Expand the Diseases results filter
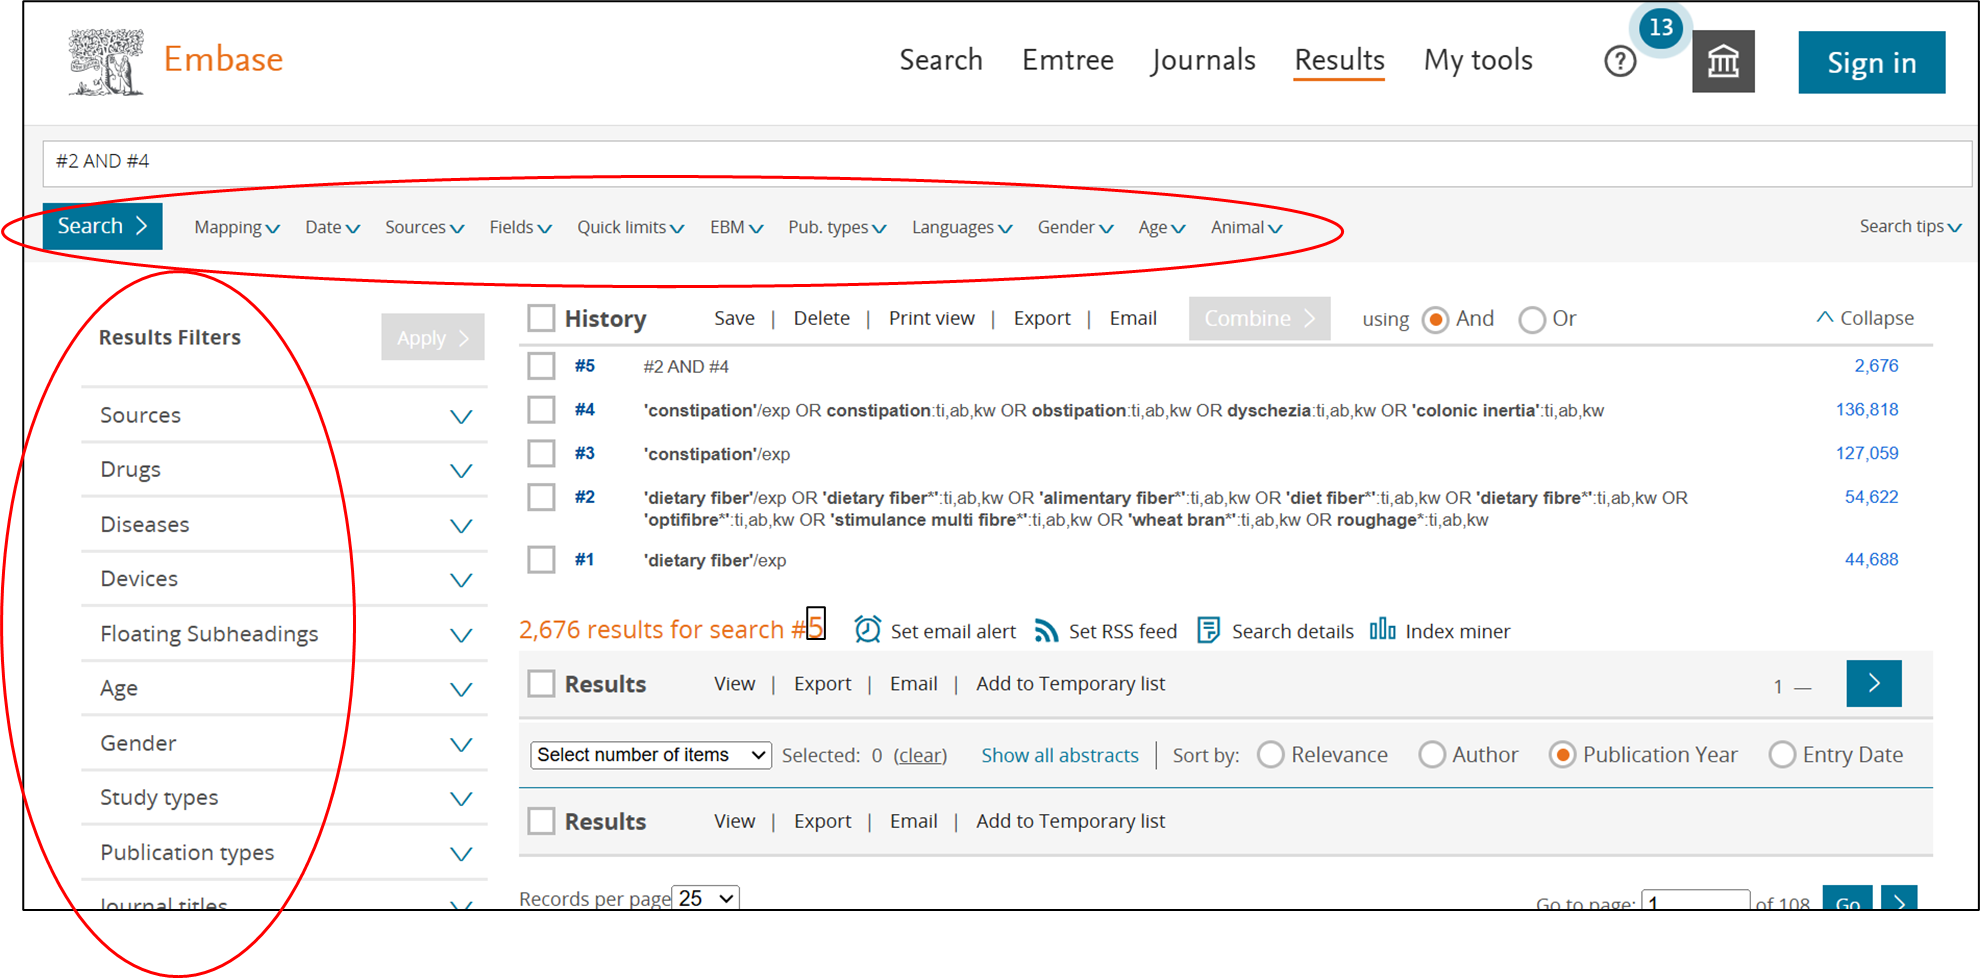Screen dimensions: 1980x978 460,526
